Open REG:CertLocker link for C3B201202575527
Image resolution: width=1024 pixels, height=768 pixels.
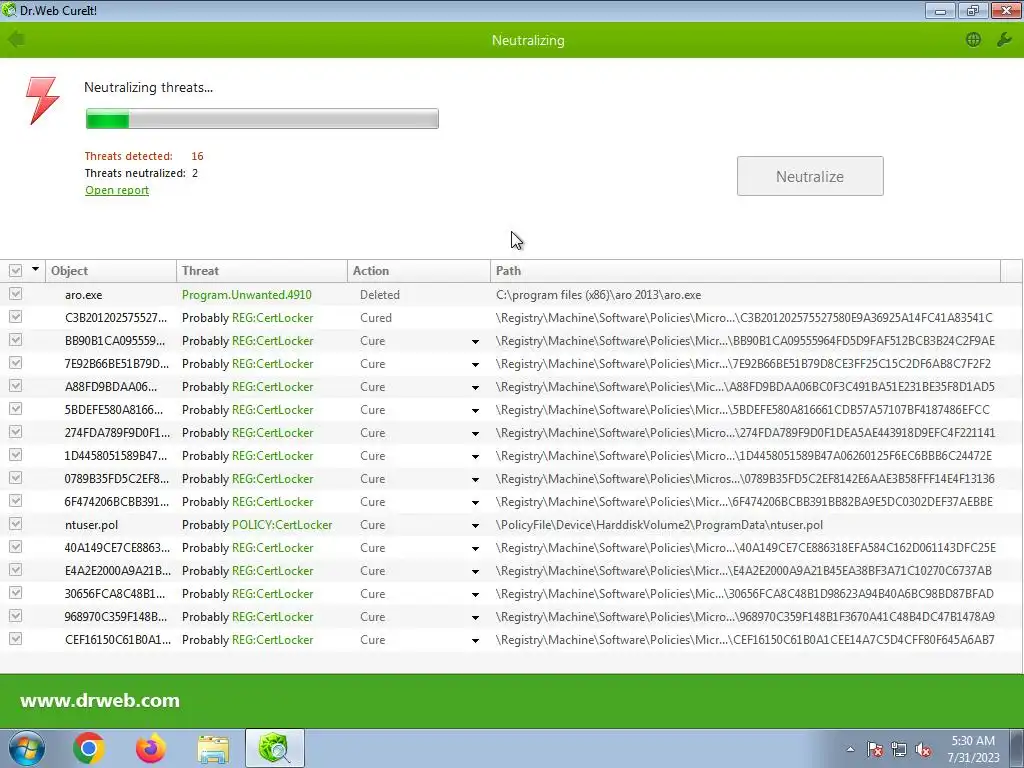pyautogui.click(x=272, y=317)
